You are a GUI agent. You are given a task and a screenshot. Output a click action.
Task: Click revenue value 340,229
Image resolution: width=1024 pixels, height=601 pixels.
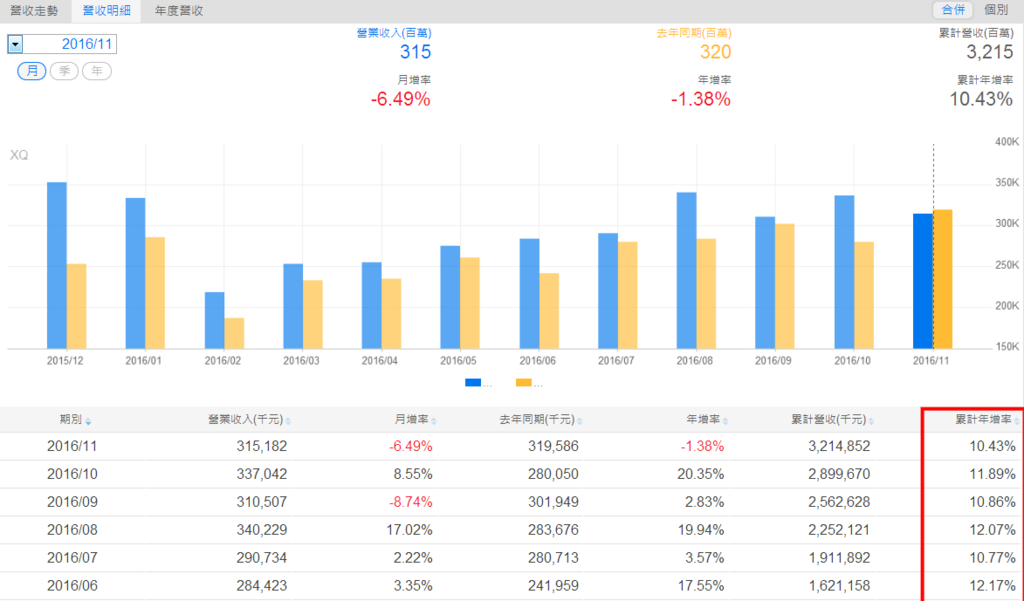pyautogui.click(x=261, y=530)
